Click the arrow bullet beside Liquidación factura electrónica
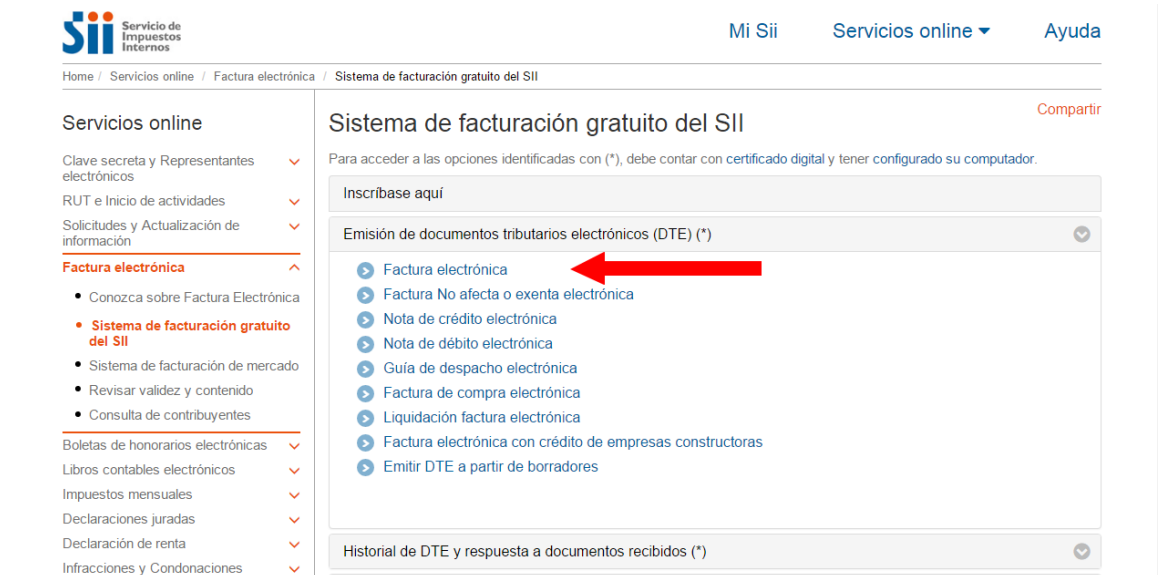The height and width of the screenshot is (575, 1171). coord(365,418)
